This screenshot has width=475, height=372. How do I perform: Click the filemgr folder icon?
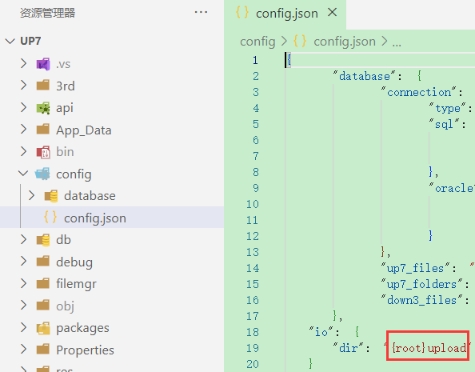(43, 283)
